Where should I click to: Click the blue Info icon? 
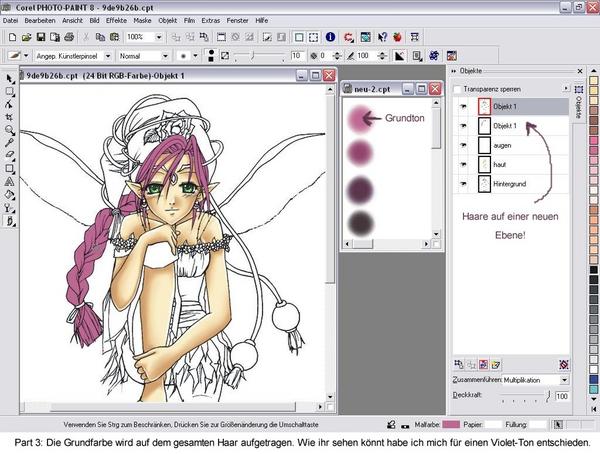coord(331,37)
